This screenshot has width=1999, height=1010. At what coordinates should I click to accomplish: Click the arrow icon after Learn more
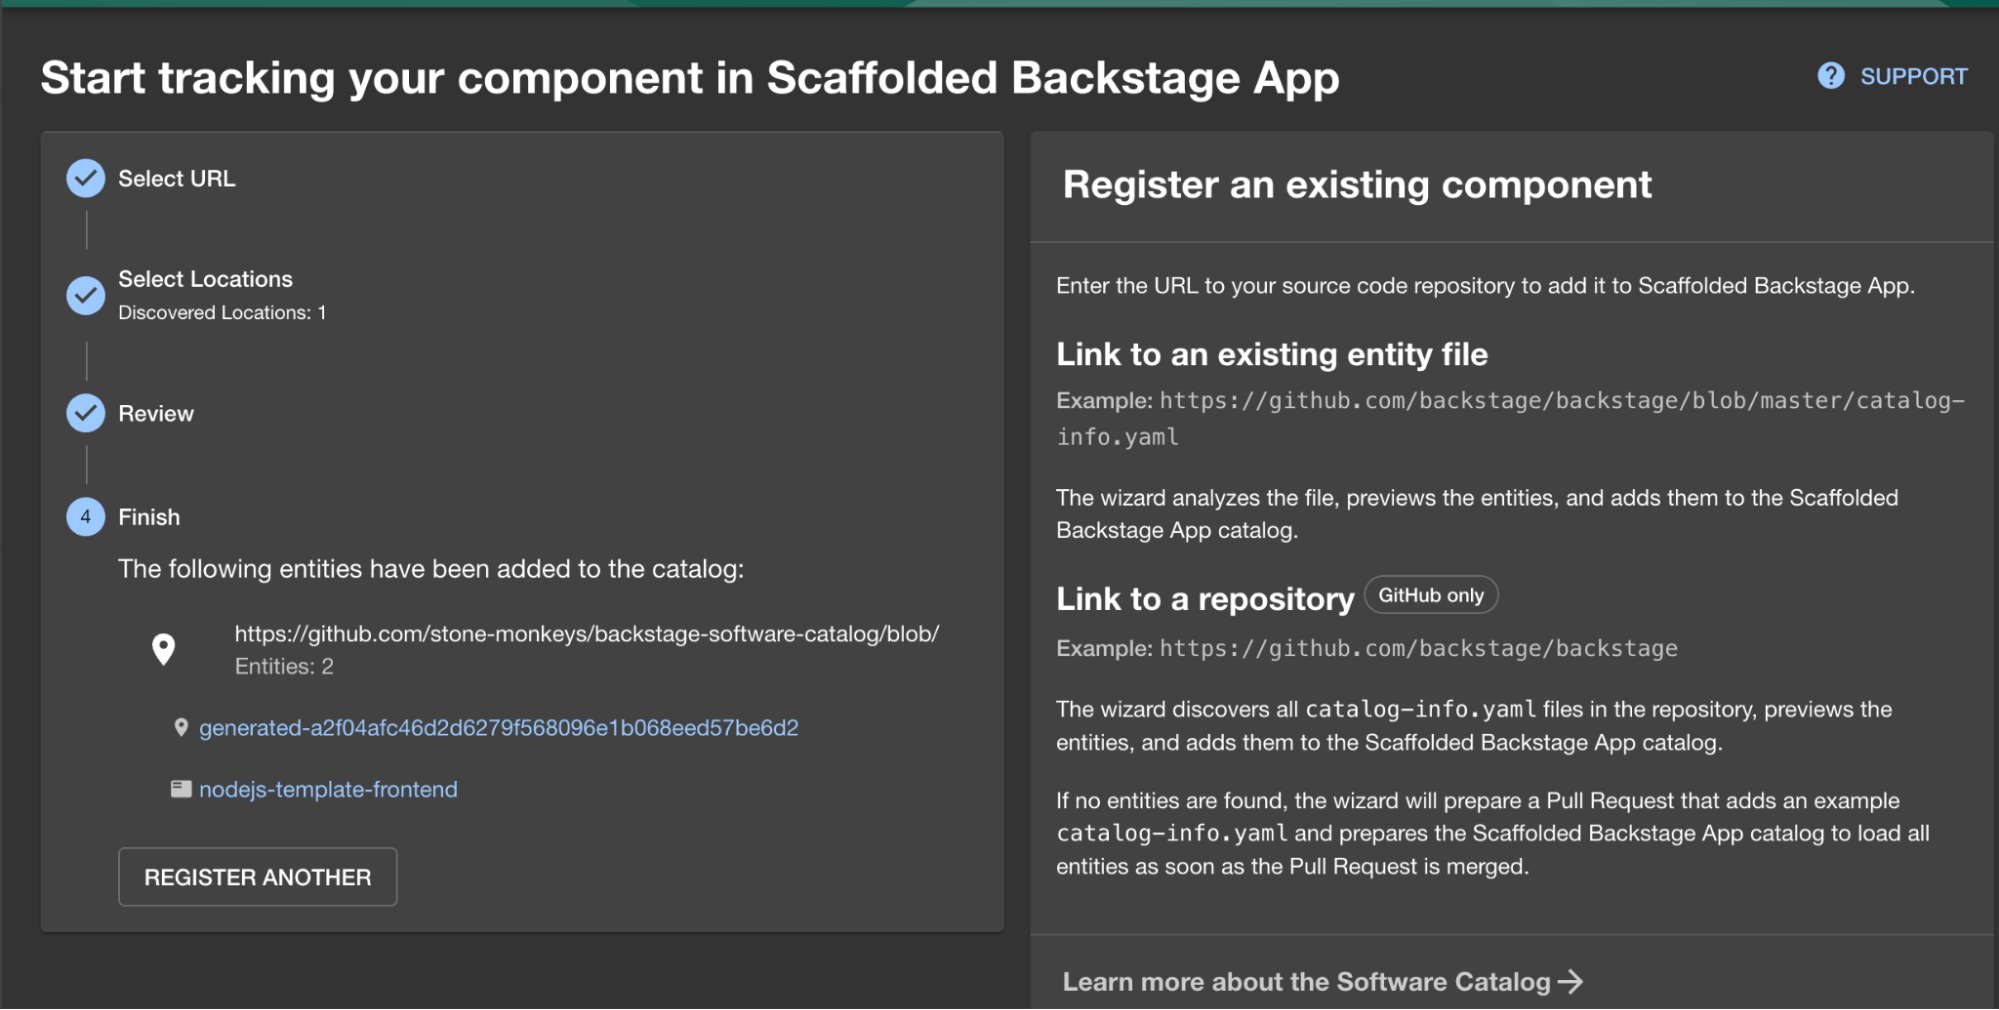click(x=1570, y=982)
